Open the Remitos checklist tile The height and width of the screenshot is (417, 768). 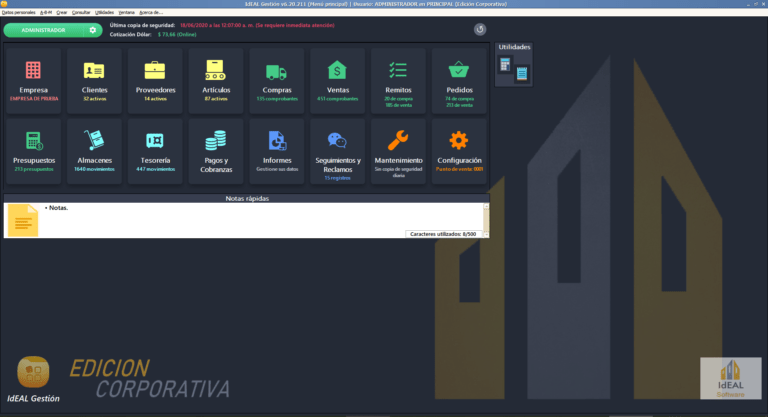point(398,80)
